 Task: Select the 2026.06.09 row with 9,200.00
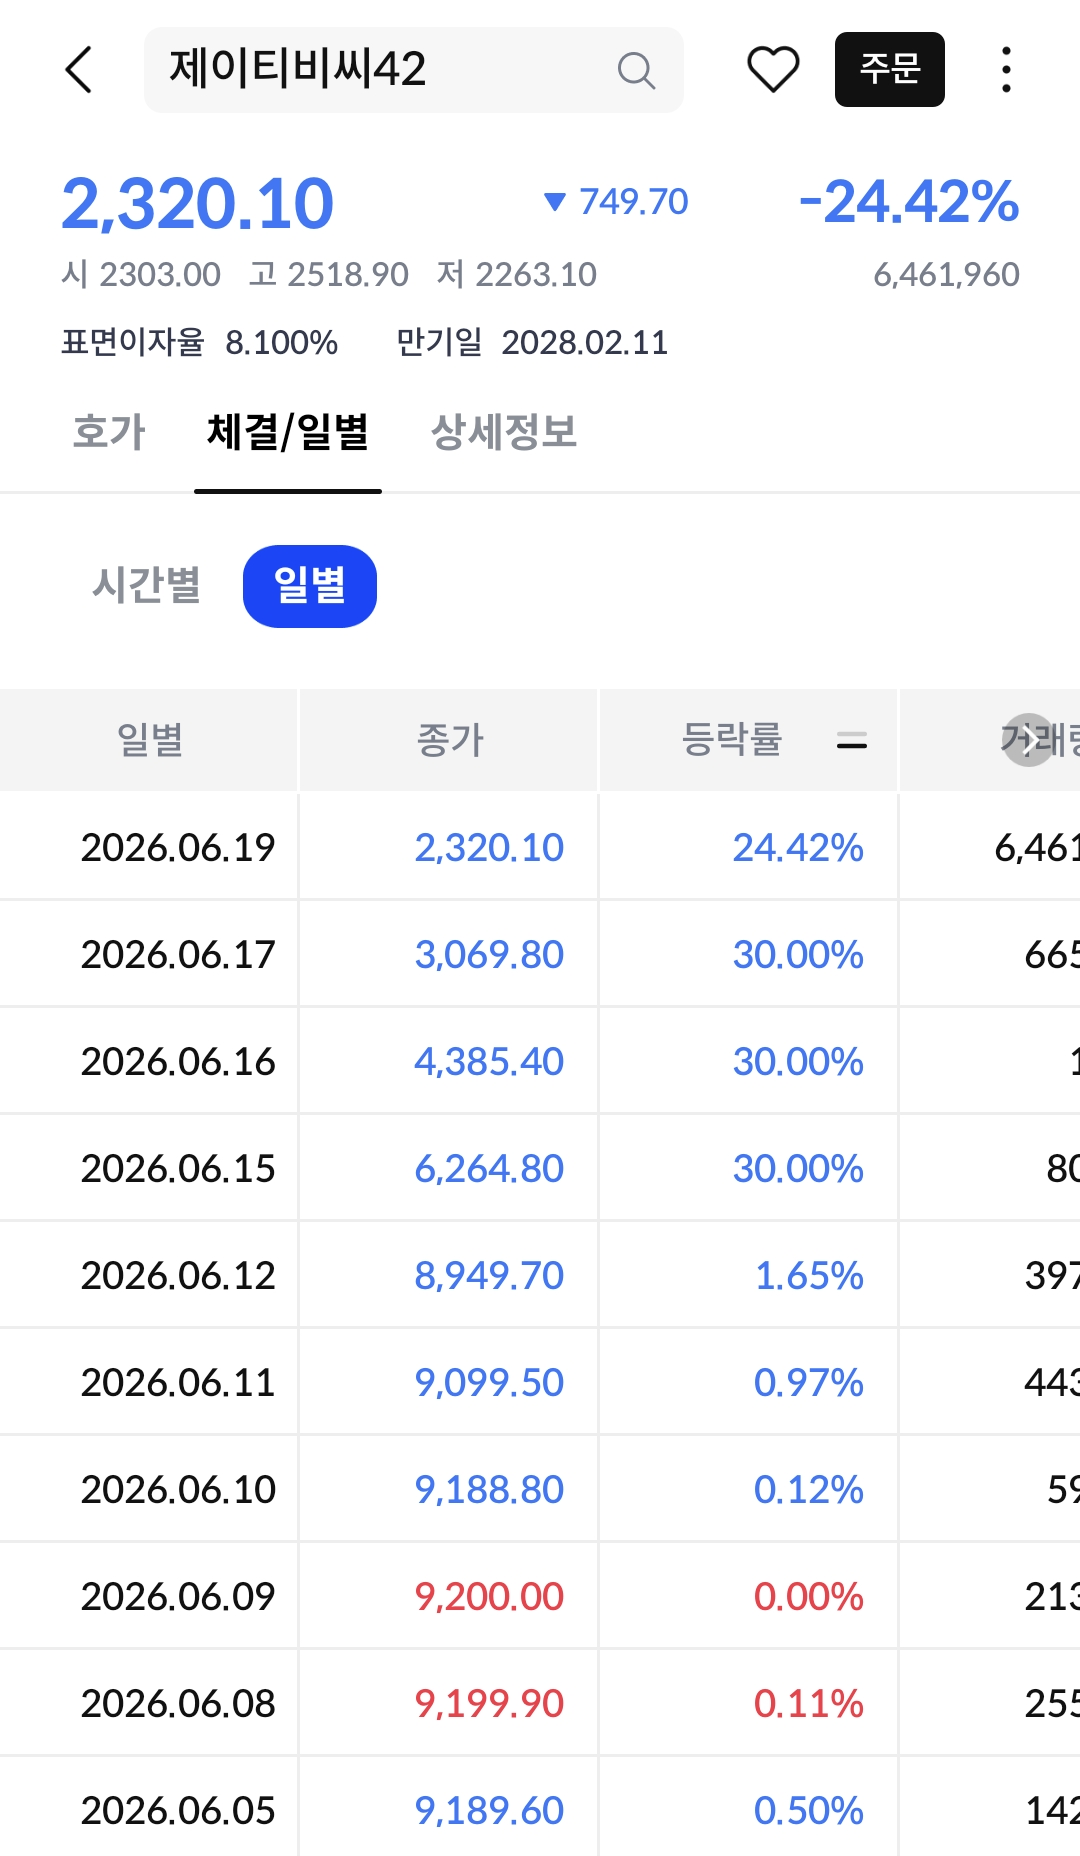(540, 1596)
